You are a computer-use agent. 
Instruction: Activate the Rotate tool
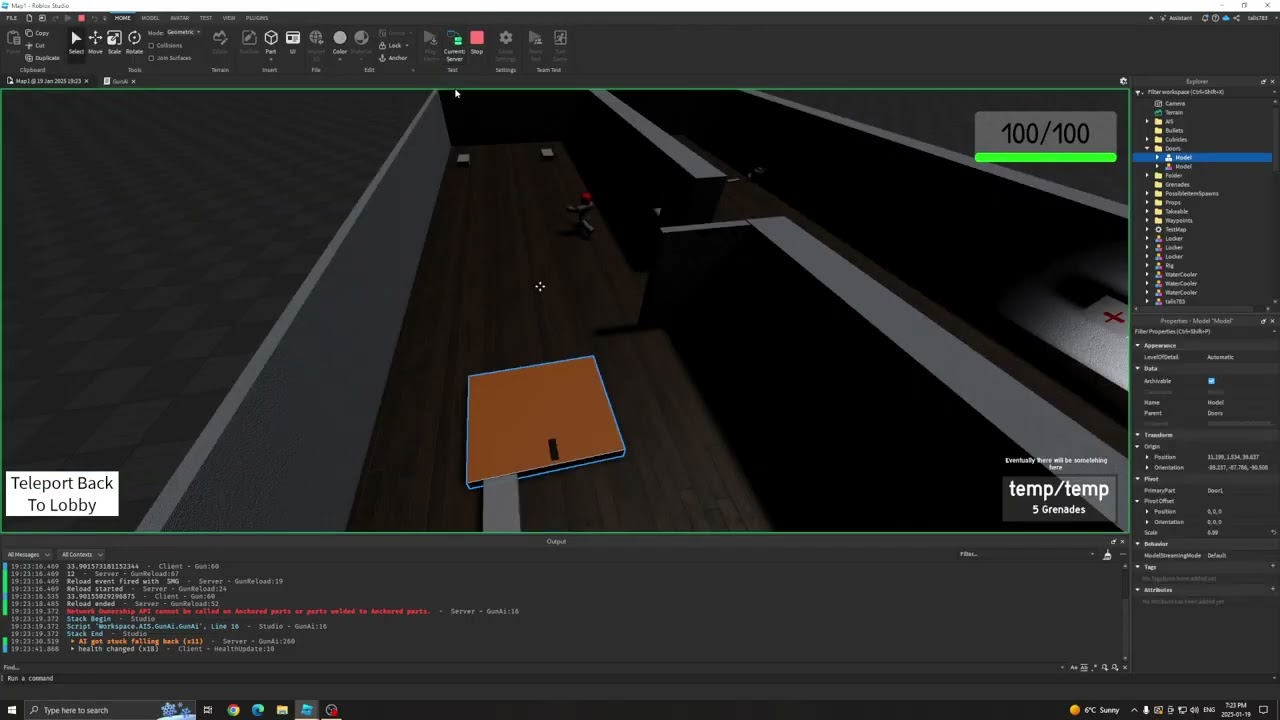point(135,39)
